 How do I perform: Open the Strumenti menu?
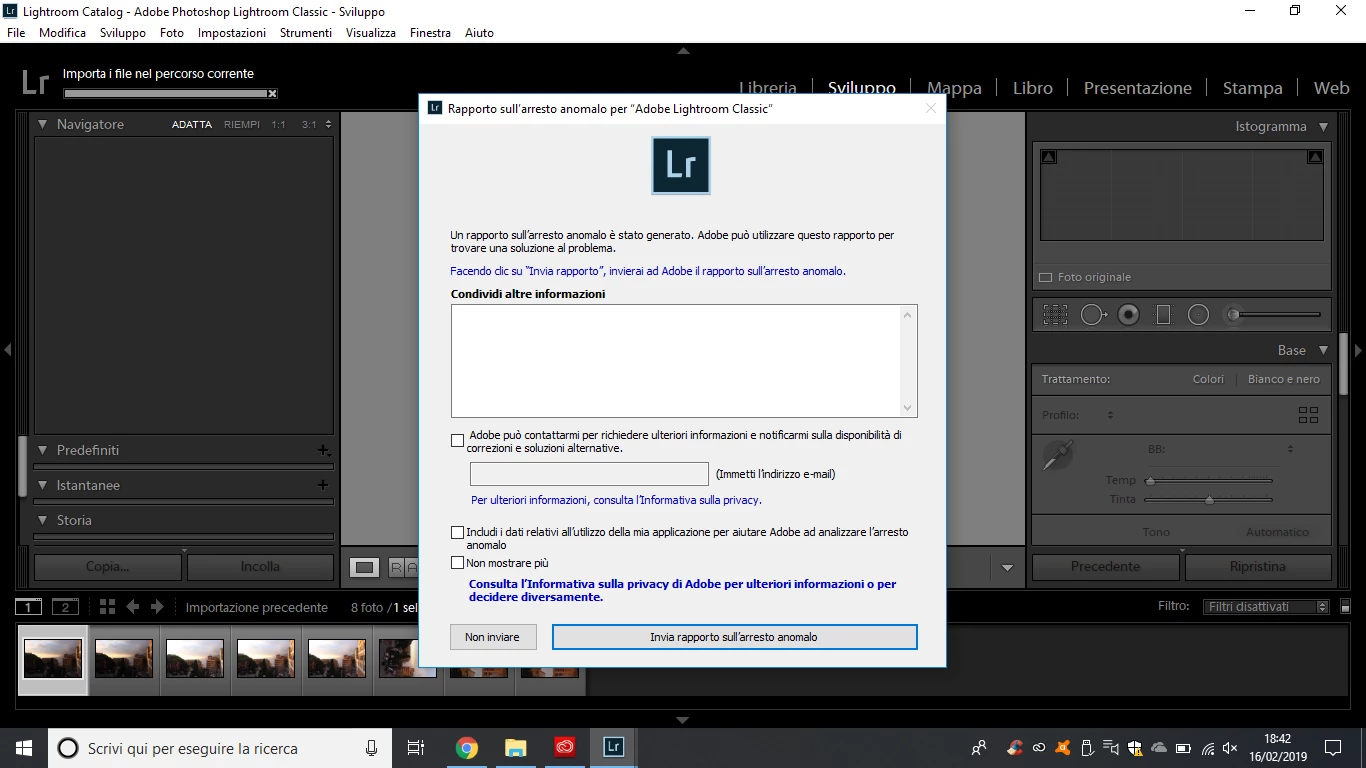coord(306,33)
